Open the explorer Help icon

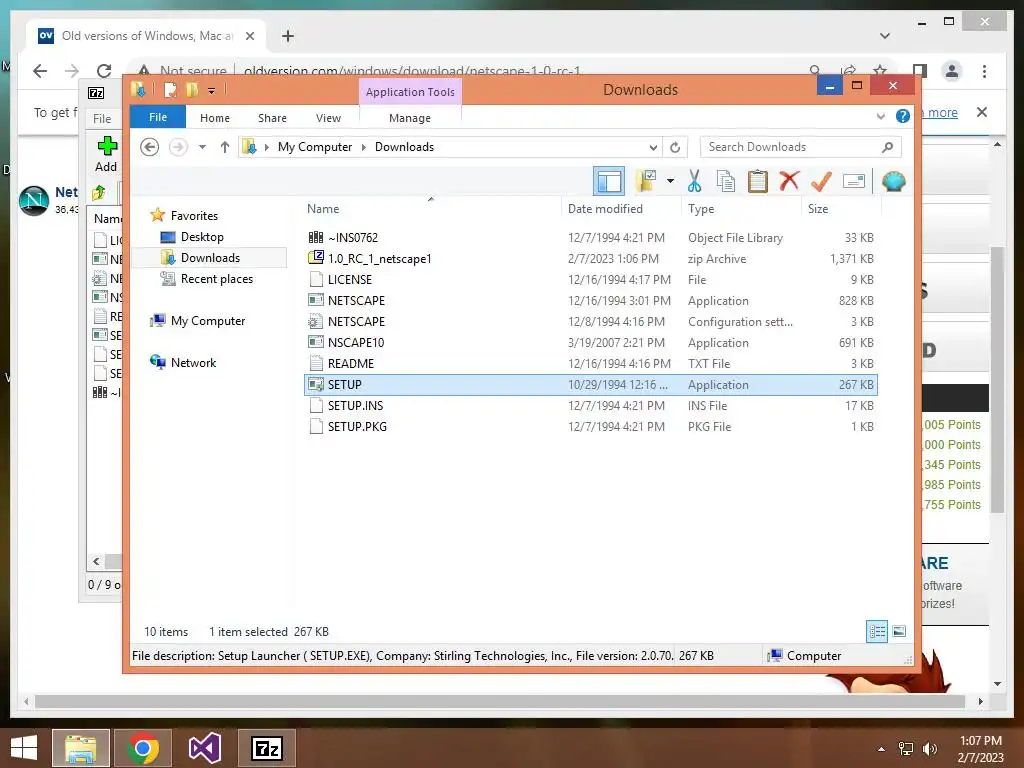pyautogui.click(x=903, y=116)
